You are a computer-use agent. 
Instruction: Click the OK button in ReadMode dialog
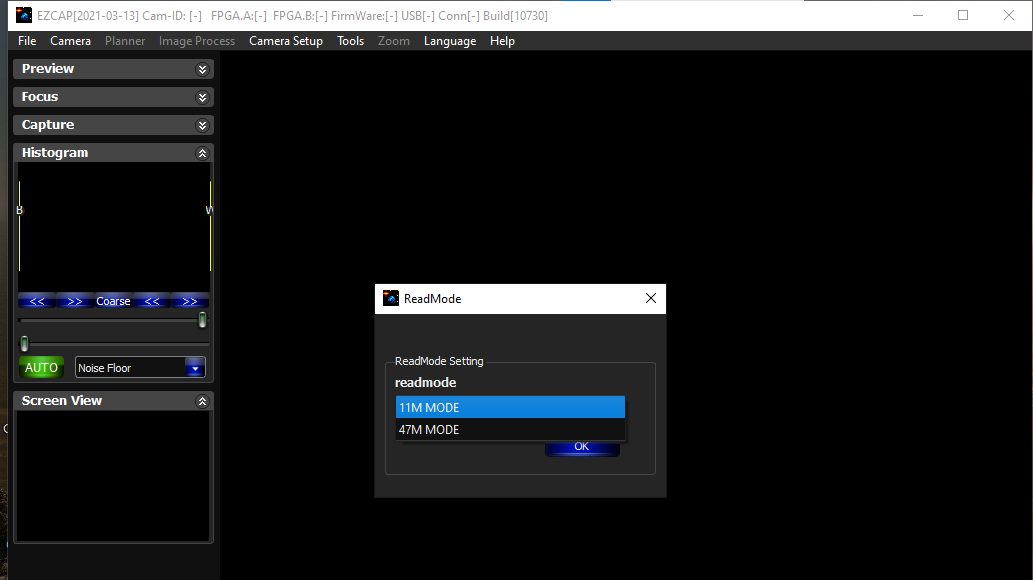[x=582, y=448]
